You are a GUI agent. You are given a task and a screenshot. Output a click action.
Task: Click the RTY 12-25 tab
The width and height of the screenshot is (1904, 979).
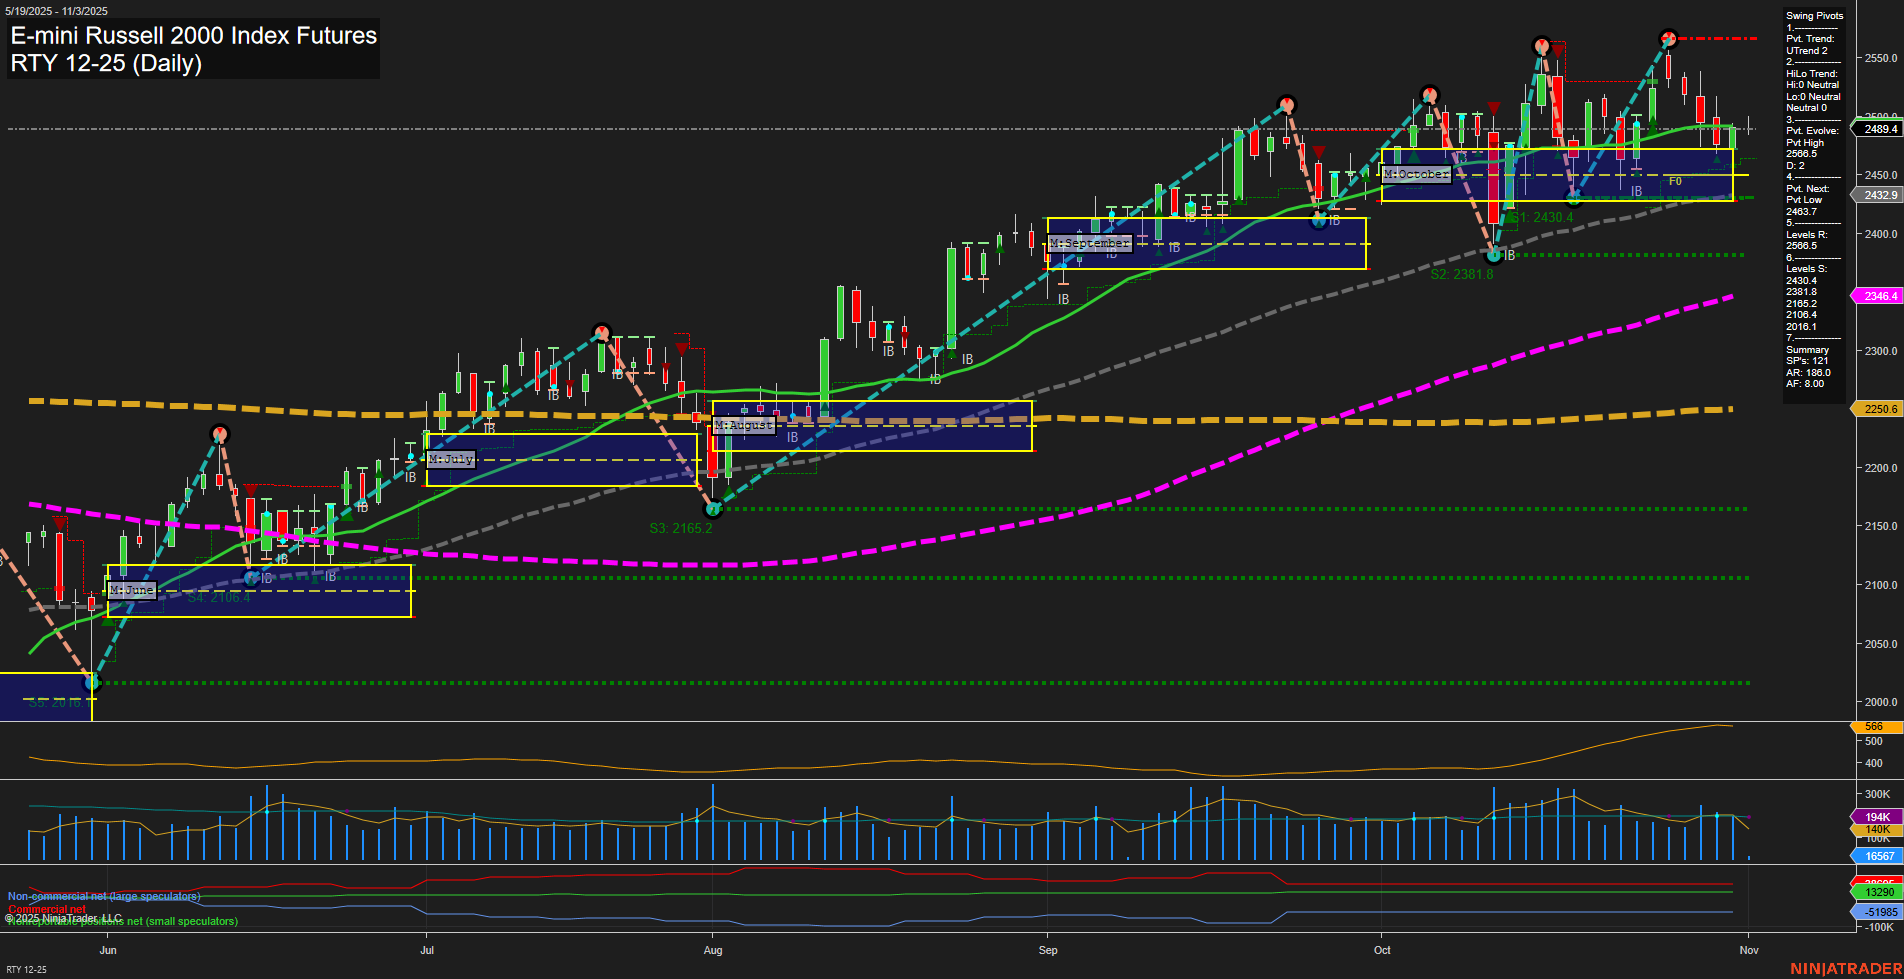tap(26, 969)
